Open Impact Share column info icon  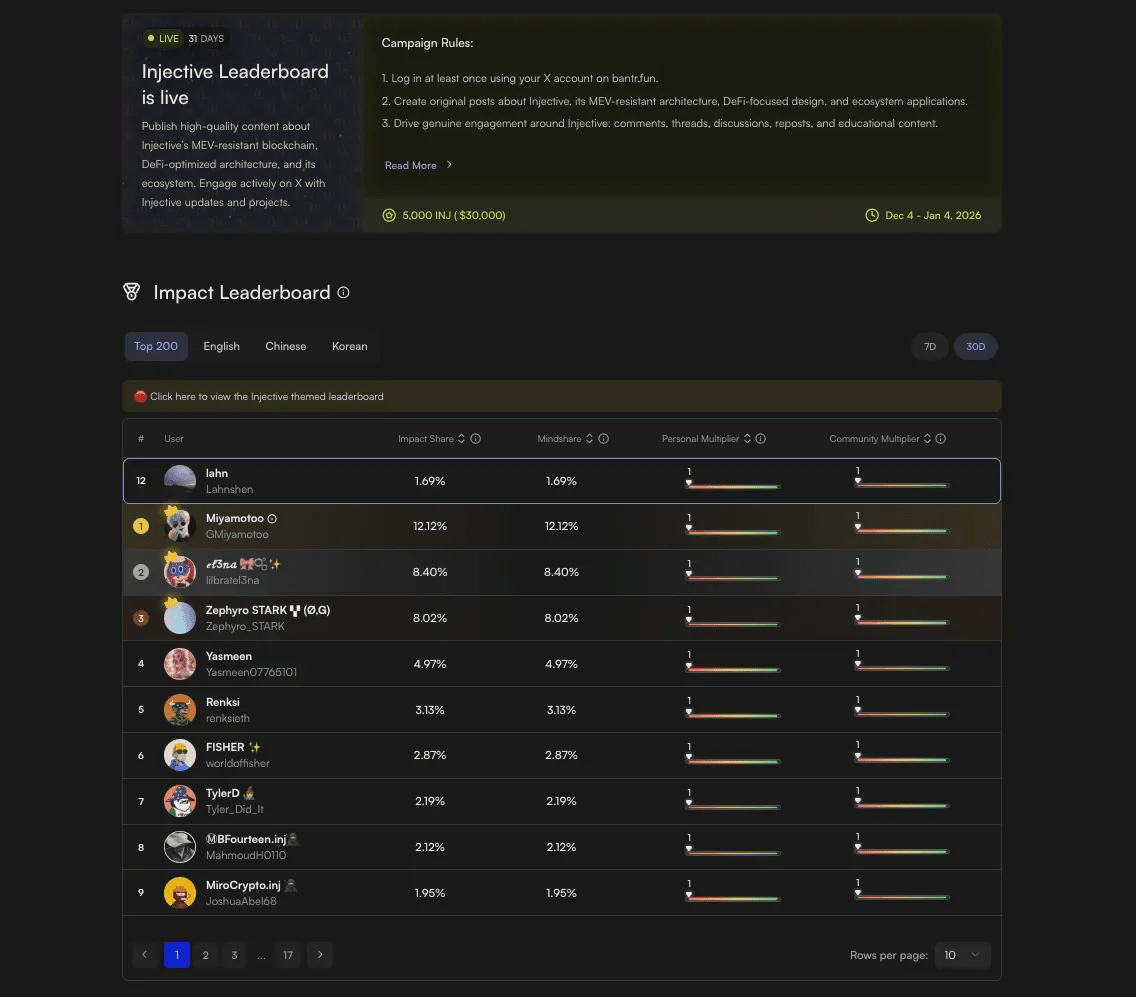tap(475, 438)
